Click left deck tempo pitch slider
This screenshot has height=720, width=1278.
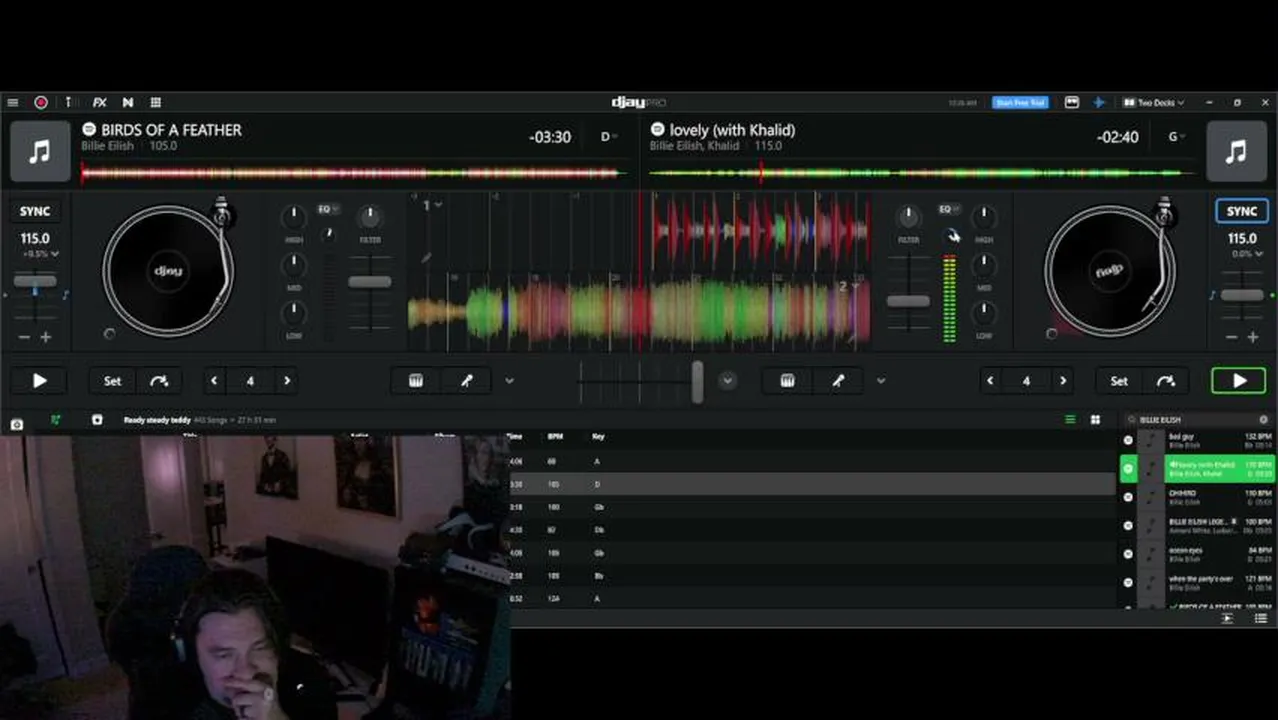[35, 283]
